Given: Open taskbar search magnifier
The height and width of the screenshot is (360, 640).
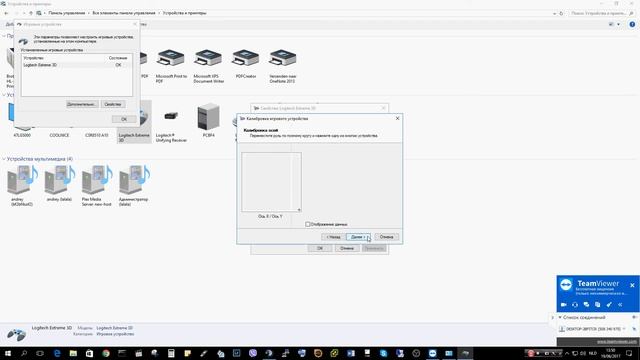Looking at the screenshot, I should (24, 353).
